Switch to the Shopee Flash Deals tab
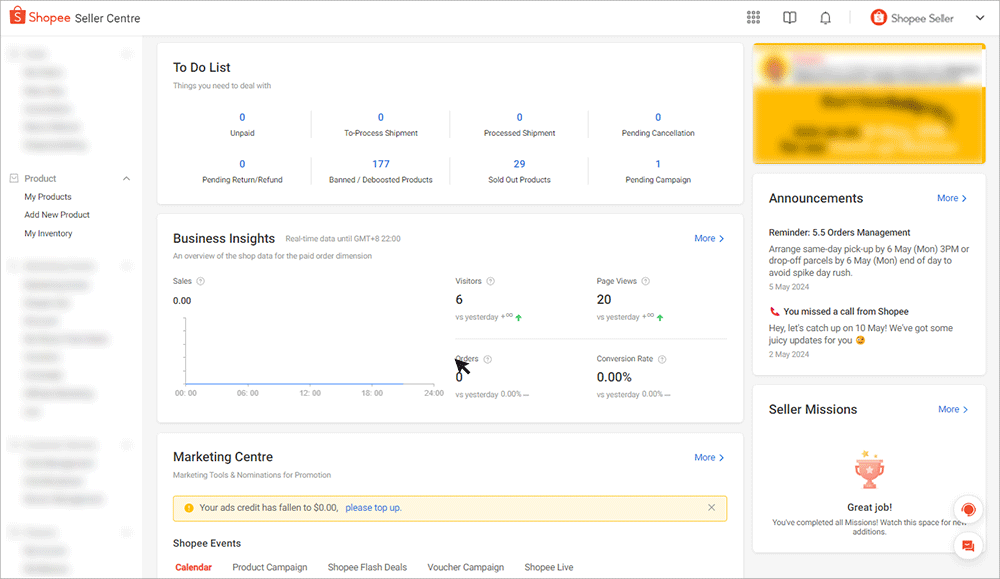 tap(367, 567)
